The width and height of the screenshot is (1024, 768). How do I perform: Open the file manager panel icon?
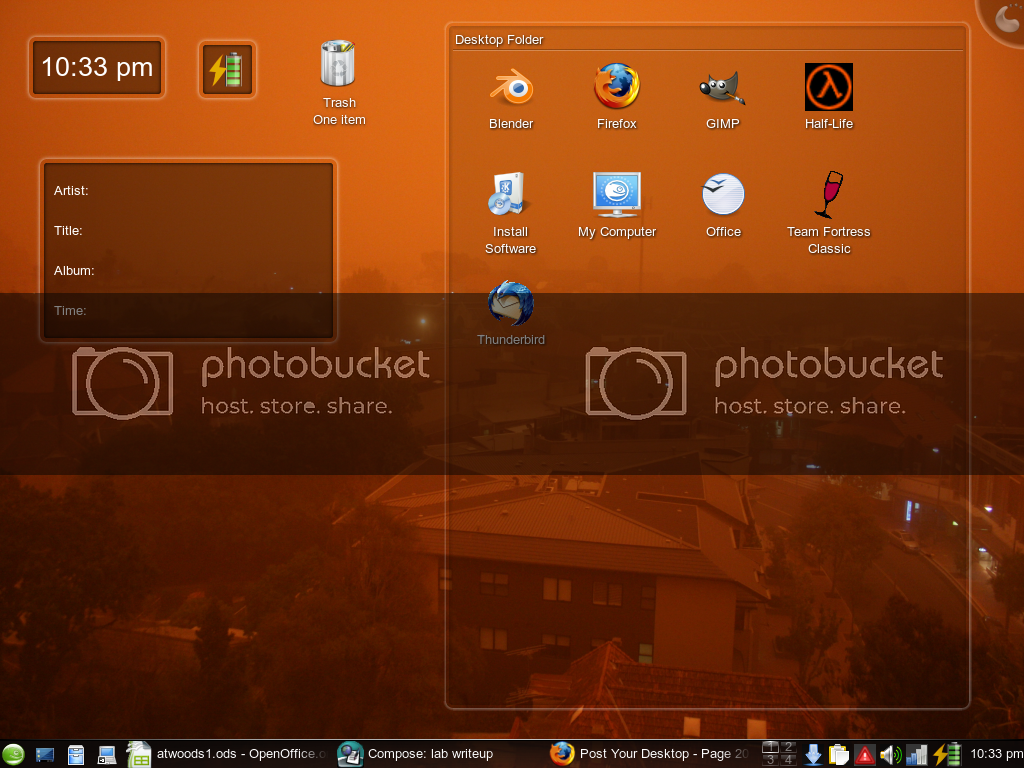click(76, 755)
